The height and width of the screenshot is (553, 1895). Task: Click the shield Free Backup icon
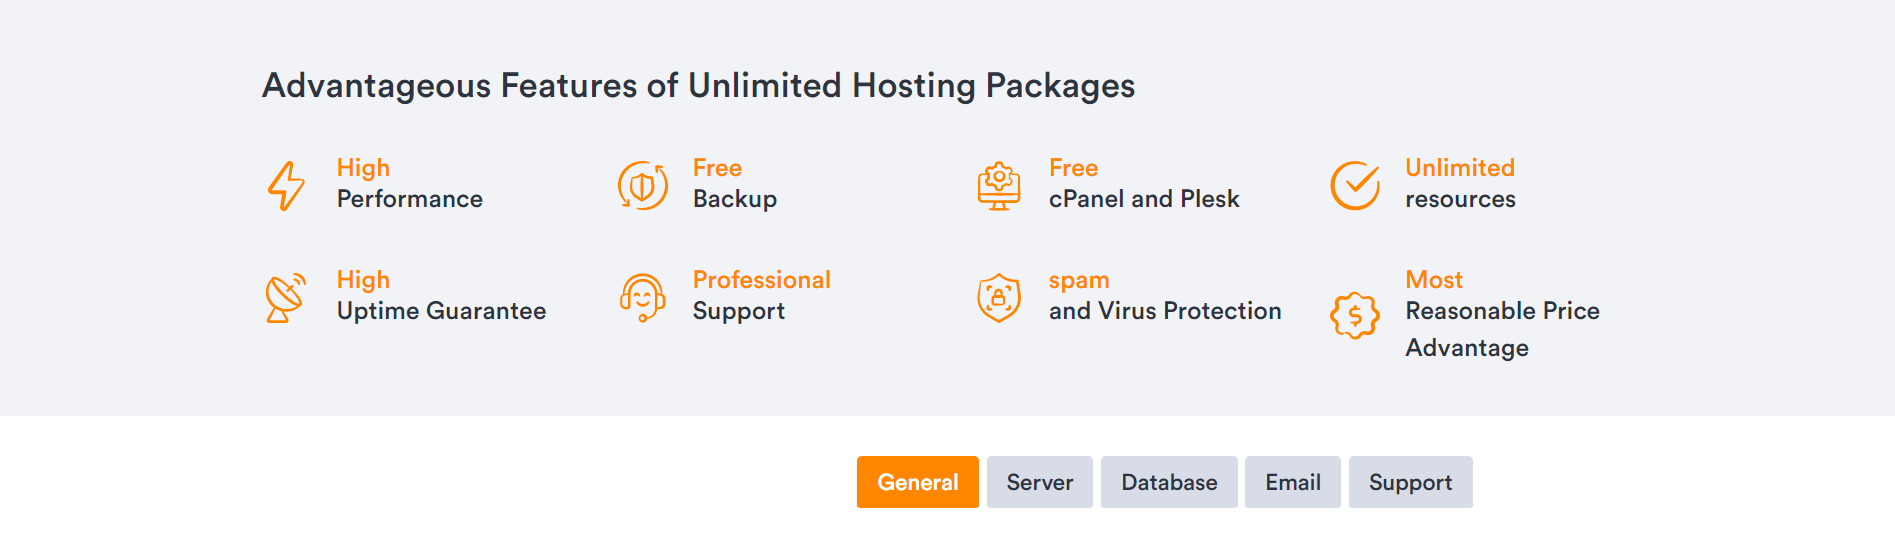pos(642,186)
